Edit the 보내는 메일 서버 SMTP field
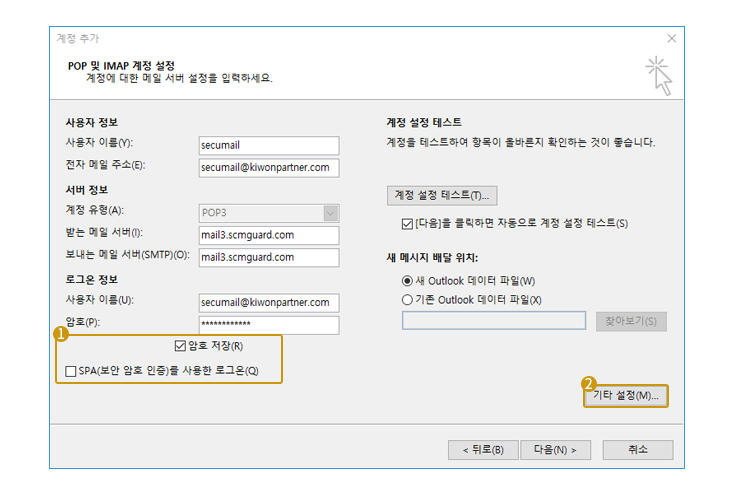This screenshot has height=495, width=733. [268, 257]
